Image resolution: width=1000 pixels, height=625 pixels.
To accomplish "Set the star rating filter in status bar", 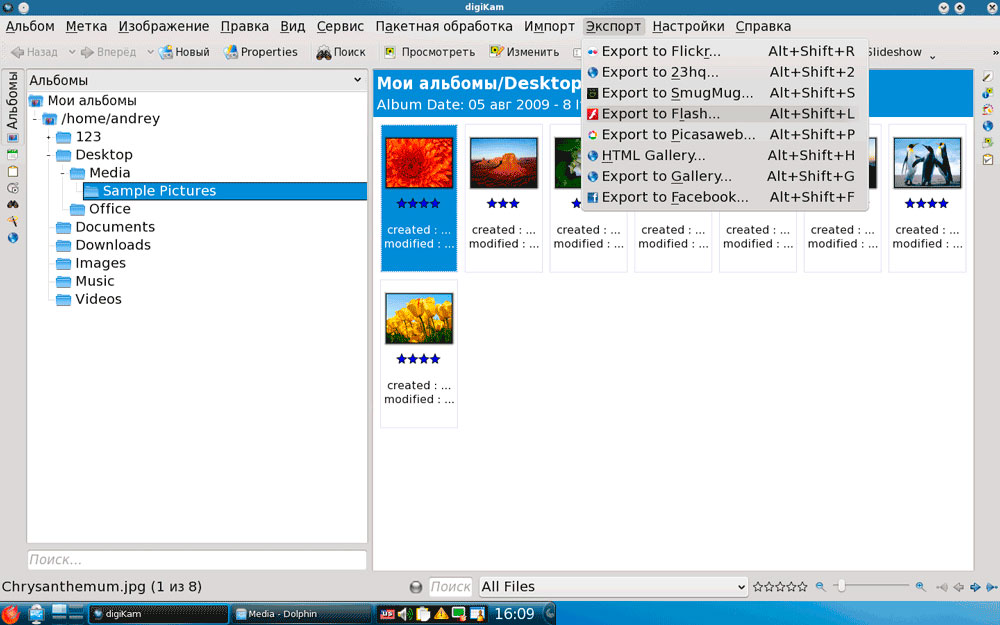I will pyautogui.click(x=780, y=587).
